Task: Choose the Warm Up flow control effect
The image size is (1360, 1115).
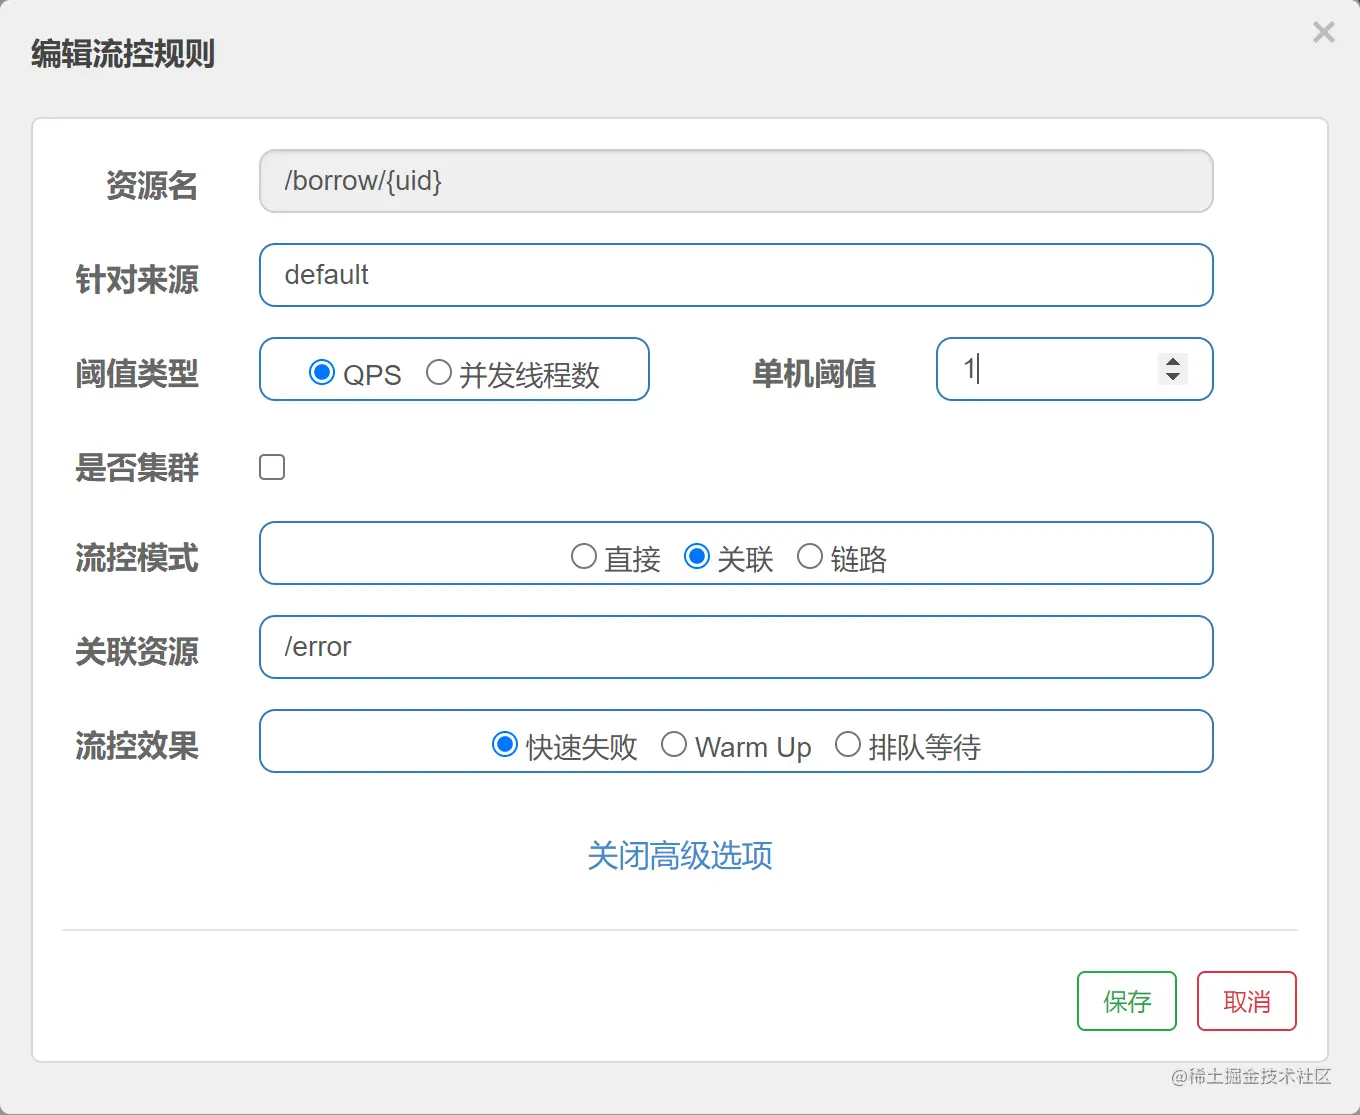Action: [674, 745]
